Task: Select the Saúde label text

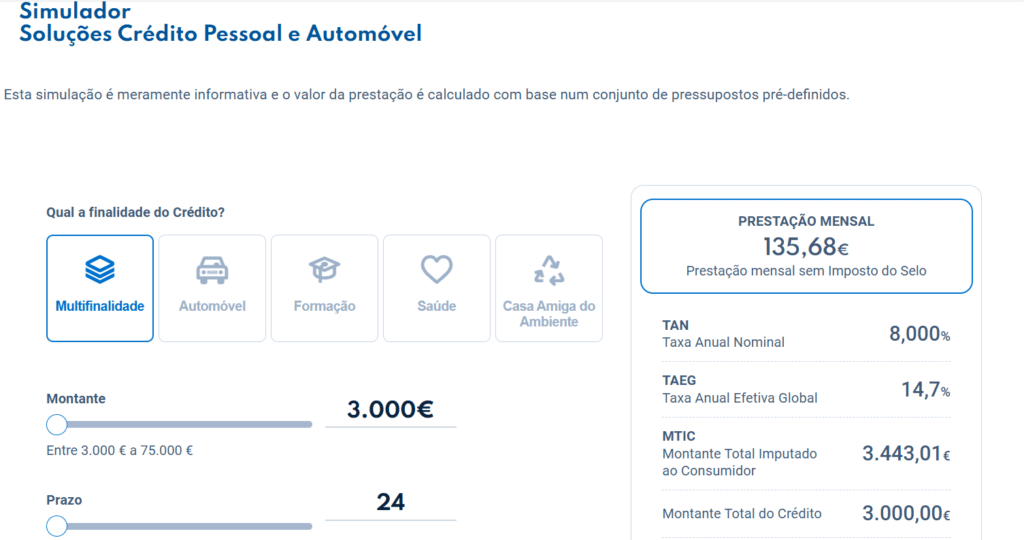Action: coord(436,306)
